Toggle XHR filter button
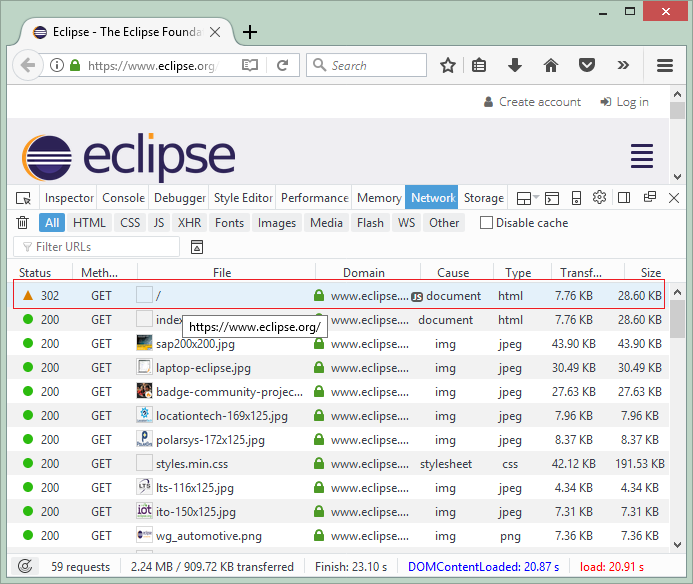Image resolution: width=693 pixels, height=584 pixels. [x=189, y=222]
